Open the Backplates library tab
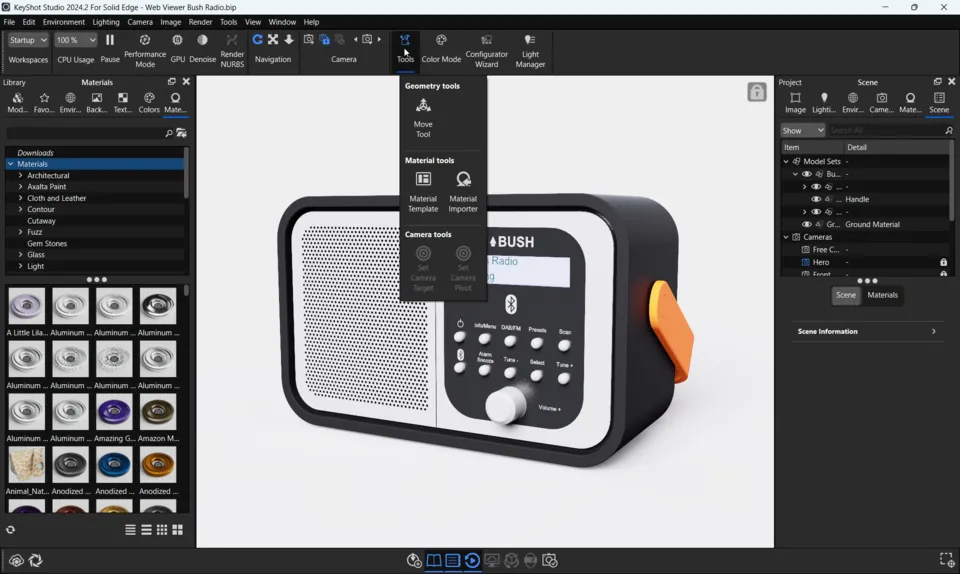Viewport: 960px width, 574px height. pos(97,103)
